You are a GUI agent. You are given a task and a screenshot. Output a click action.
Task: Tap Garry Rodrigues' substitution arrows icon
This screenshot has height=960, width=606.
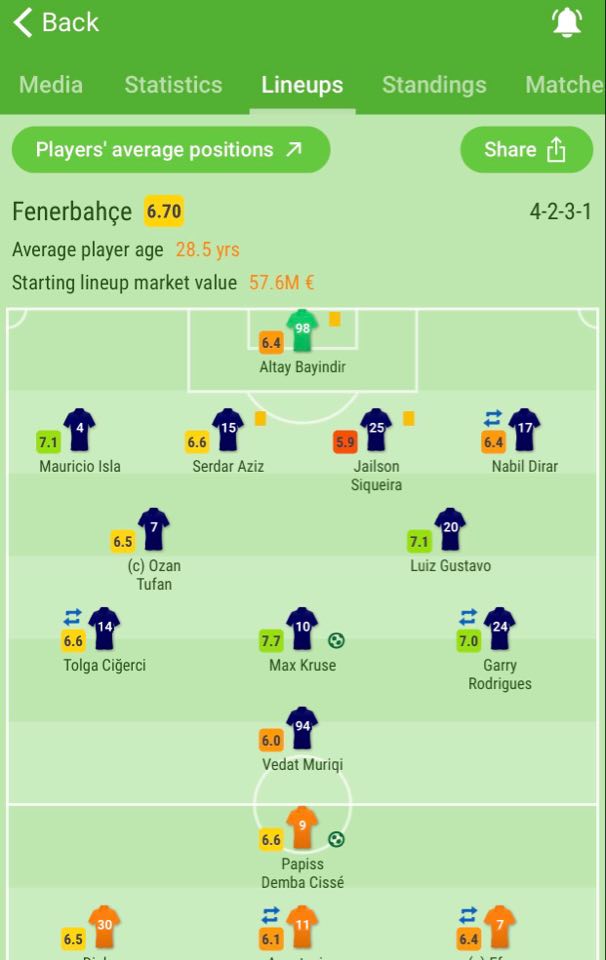coord(468,617)
